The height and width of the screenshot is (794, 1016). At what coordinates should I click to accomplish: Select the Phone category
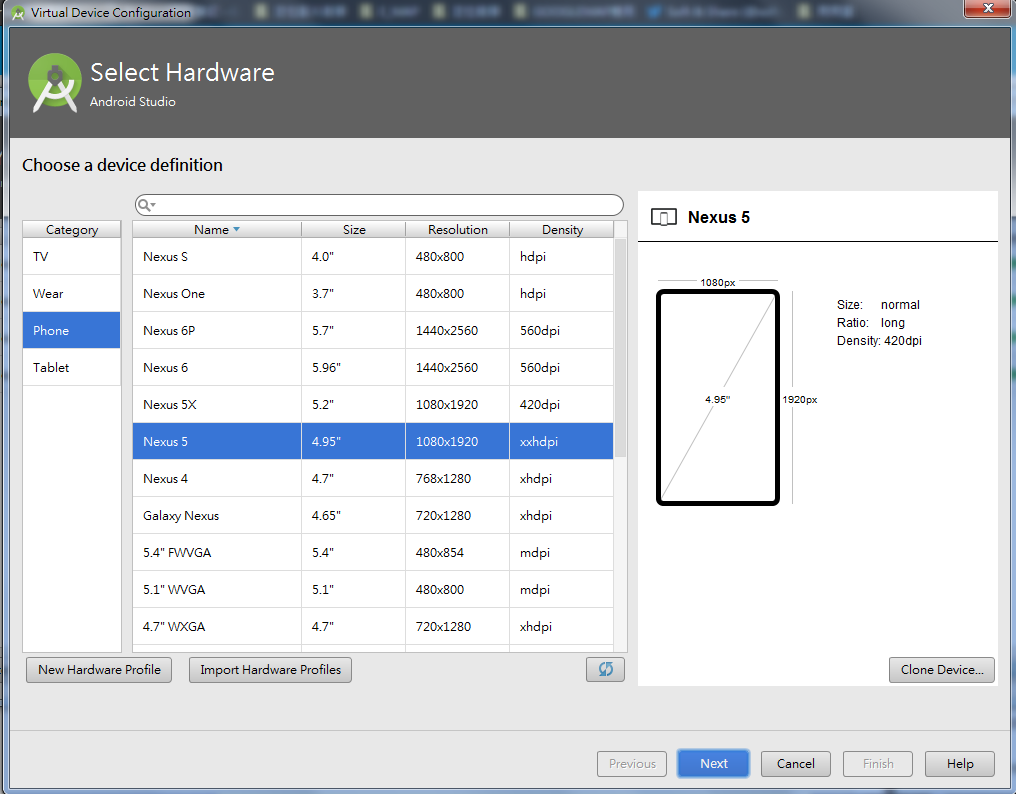click(72, 331)
